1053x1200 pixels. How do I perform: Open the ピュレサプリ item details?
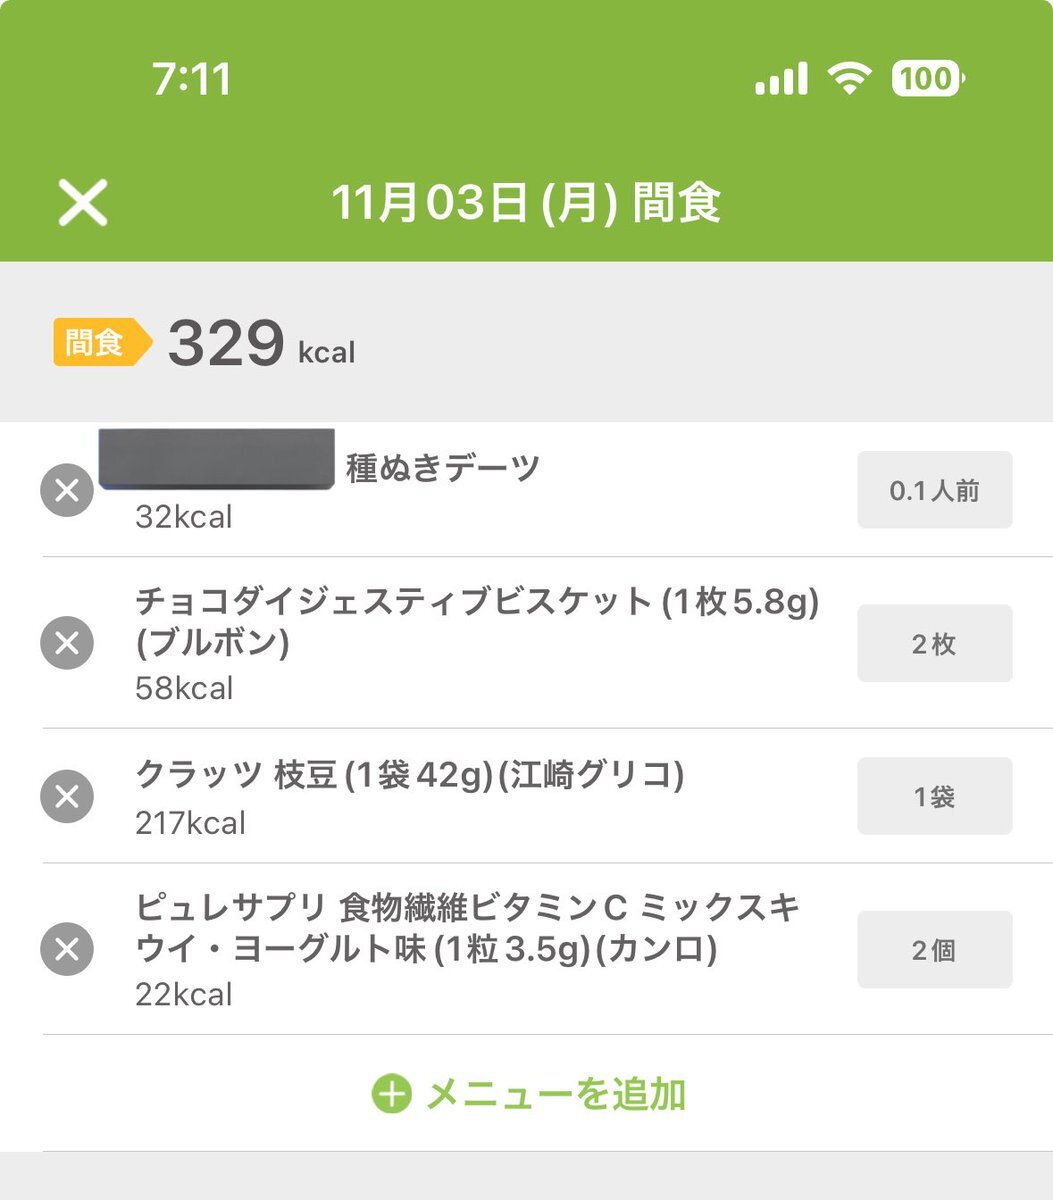tap(467, 928)
